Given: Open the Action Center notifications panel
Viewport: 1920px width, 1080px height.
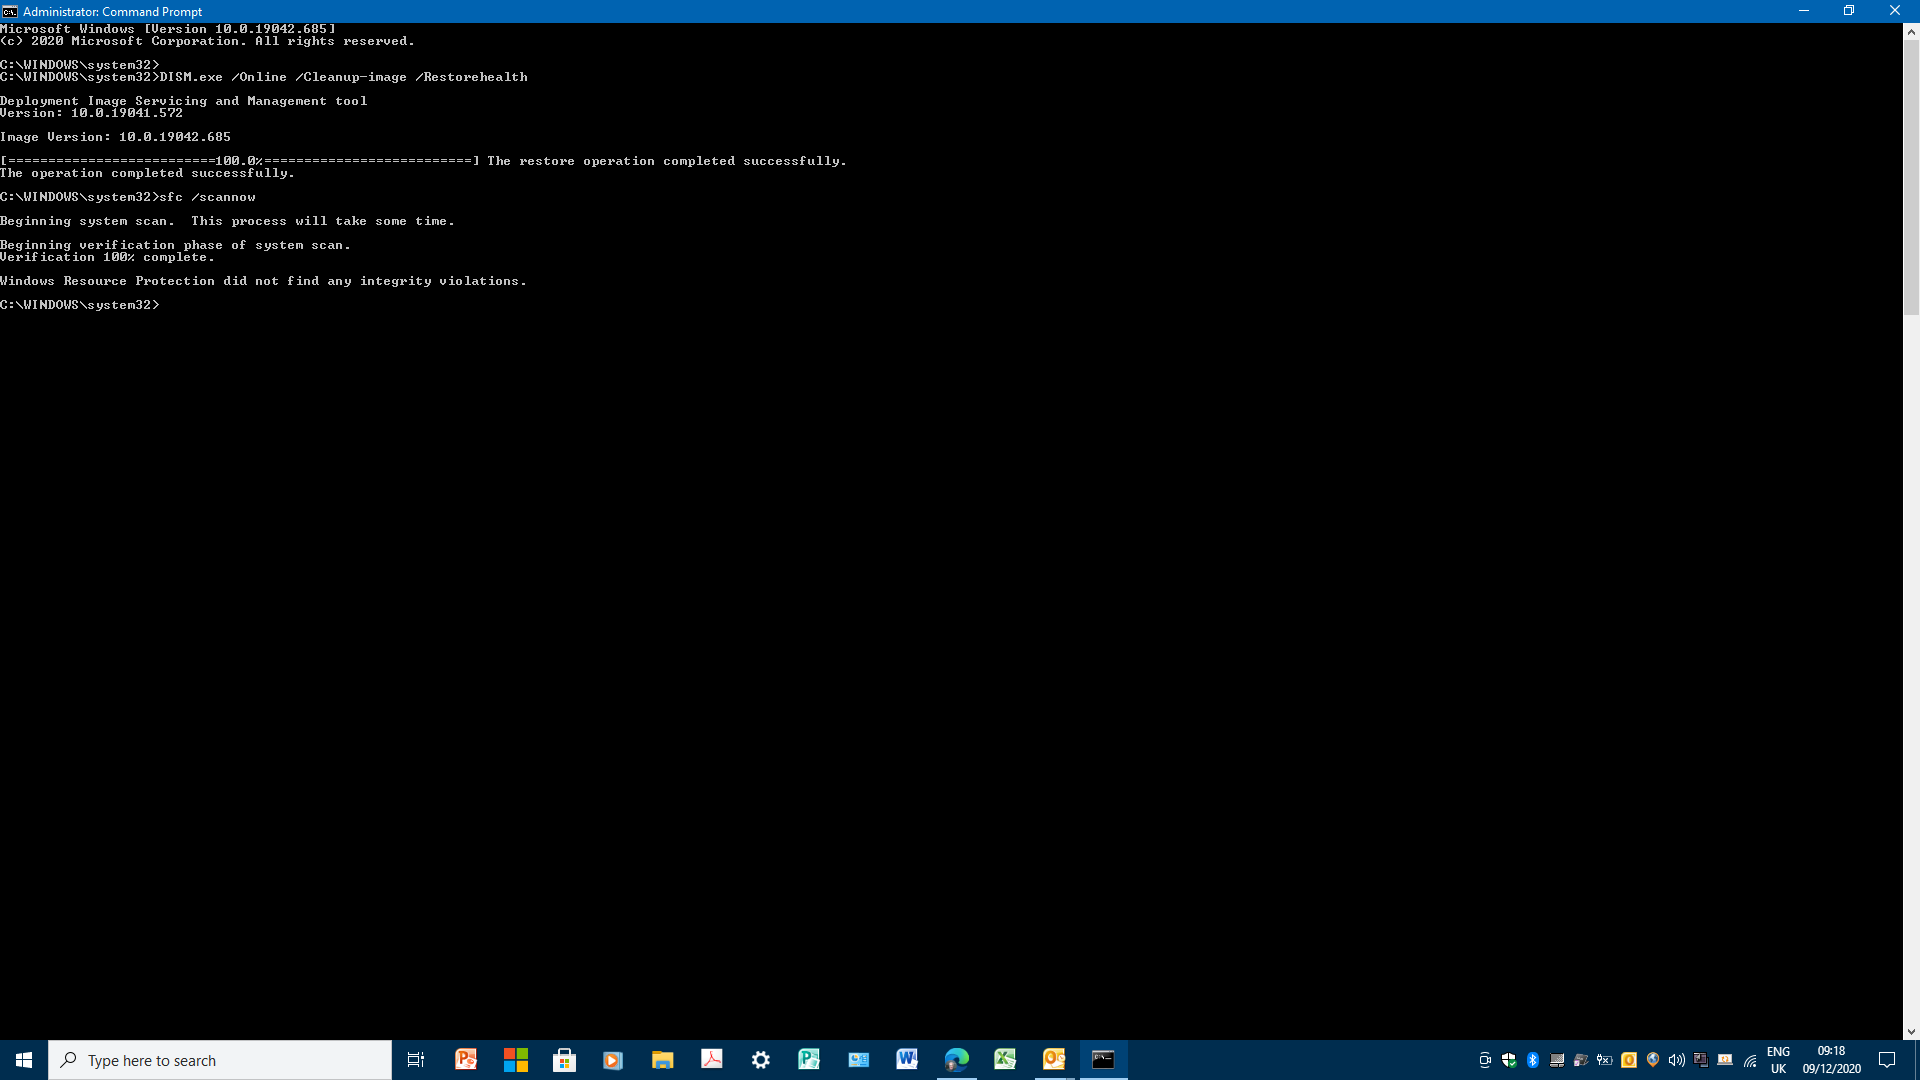Looking at the screenshot, I should pyautogui.click(x=1887, y=1060).
